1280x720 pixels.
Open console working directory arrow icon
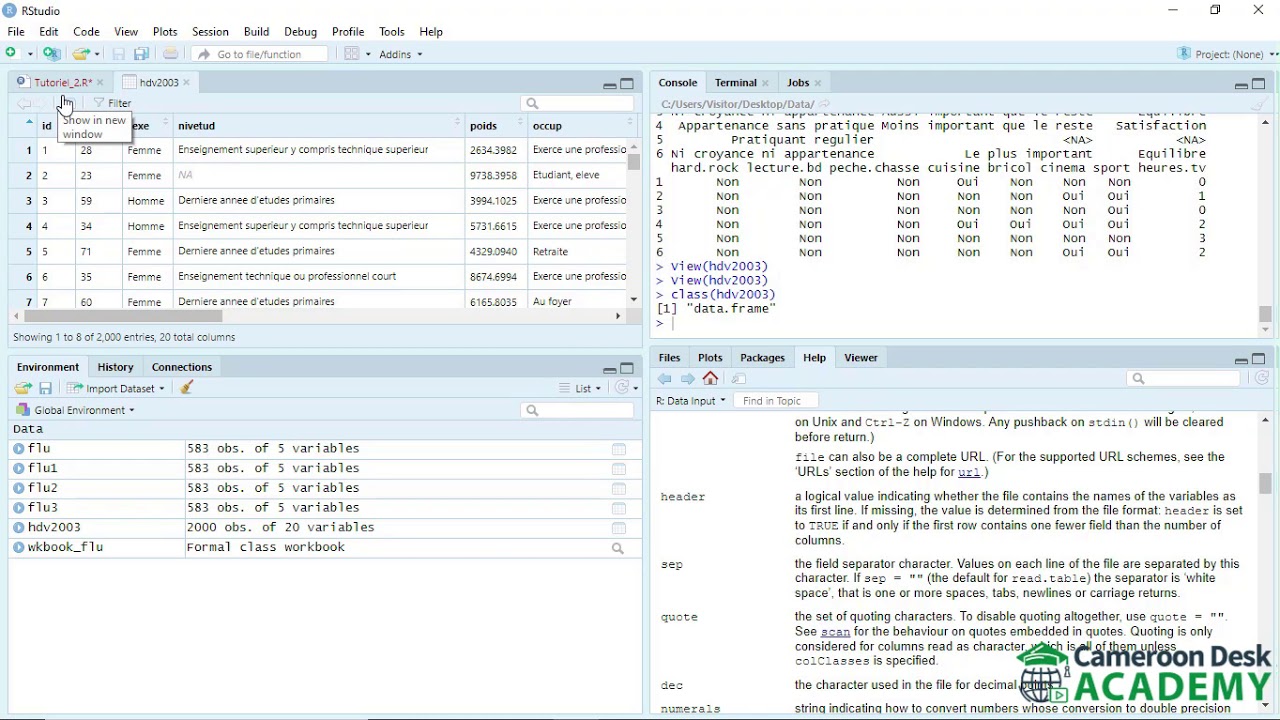tap(825, 104)
